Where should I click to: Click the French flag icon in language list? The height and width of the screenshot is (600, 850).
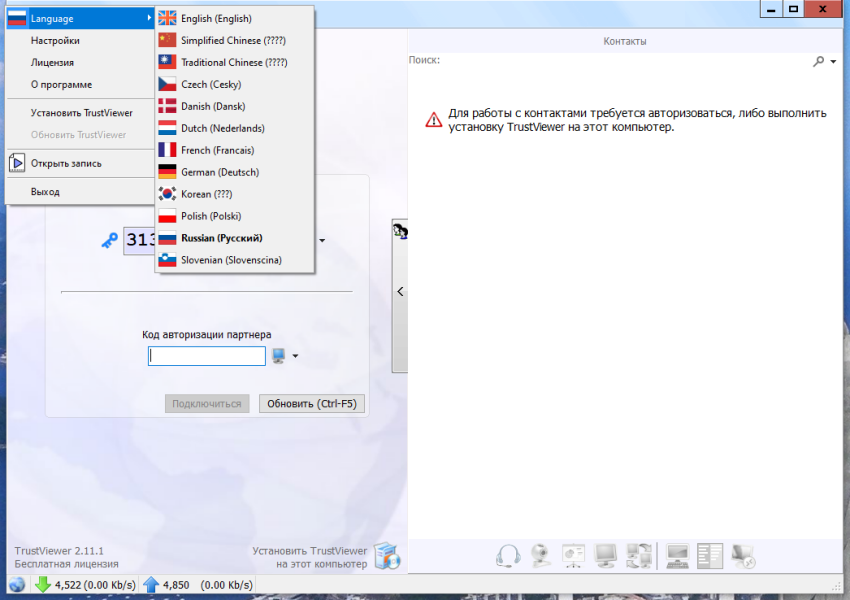tap(167, 150)
